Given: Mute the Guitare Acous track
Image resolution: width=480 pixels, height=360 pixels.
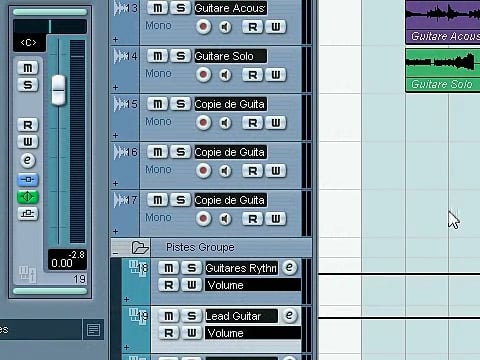Looking at the screenshot, I should 158,8.
